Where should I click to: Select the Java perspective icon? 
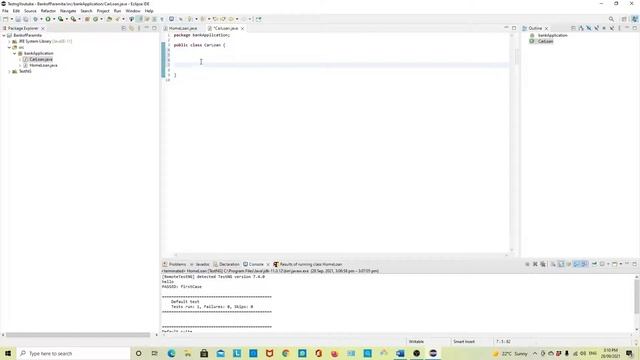click(x=635, y=19)
